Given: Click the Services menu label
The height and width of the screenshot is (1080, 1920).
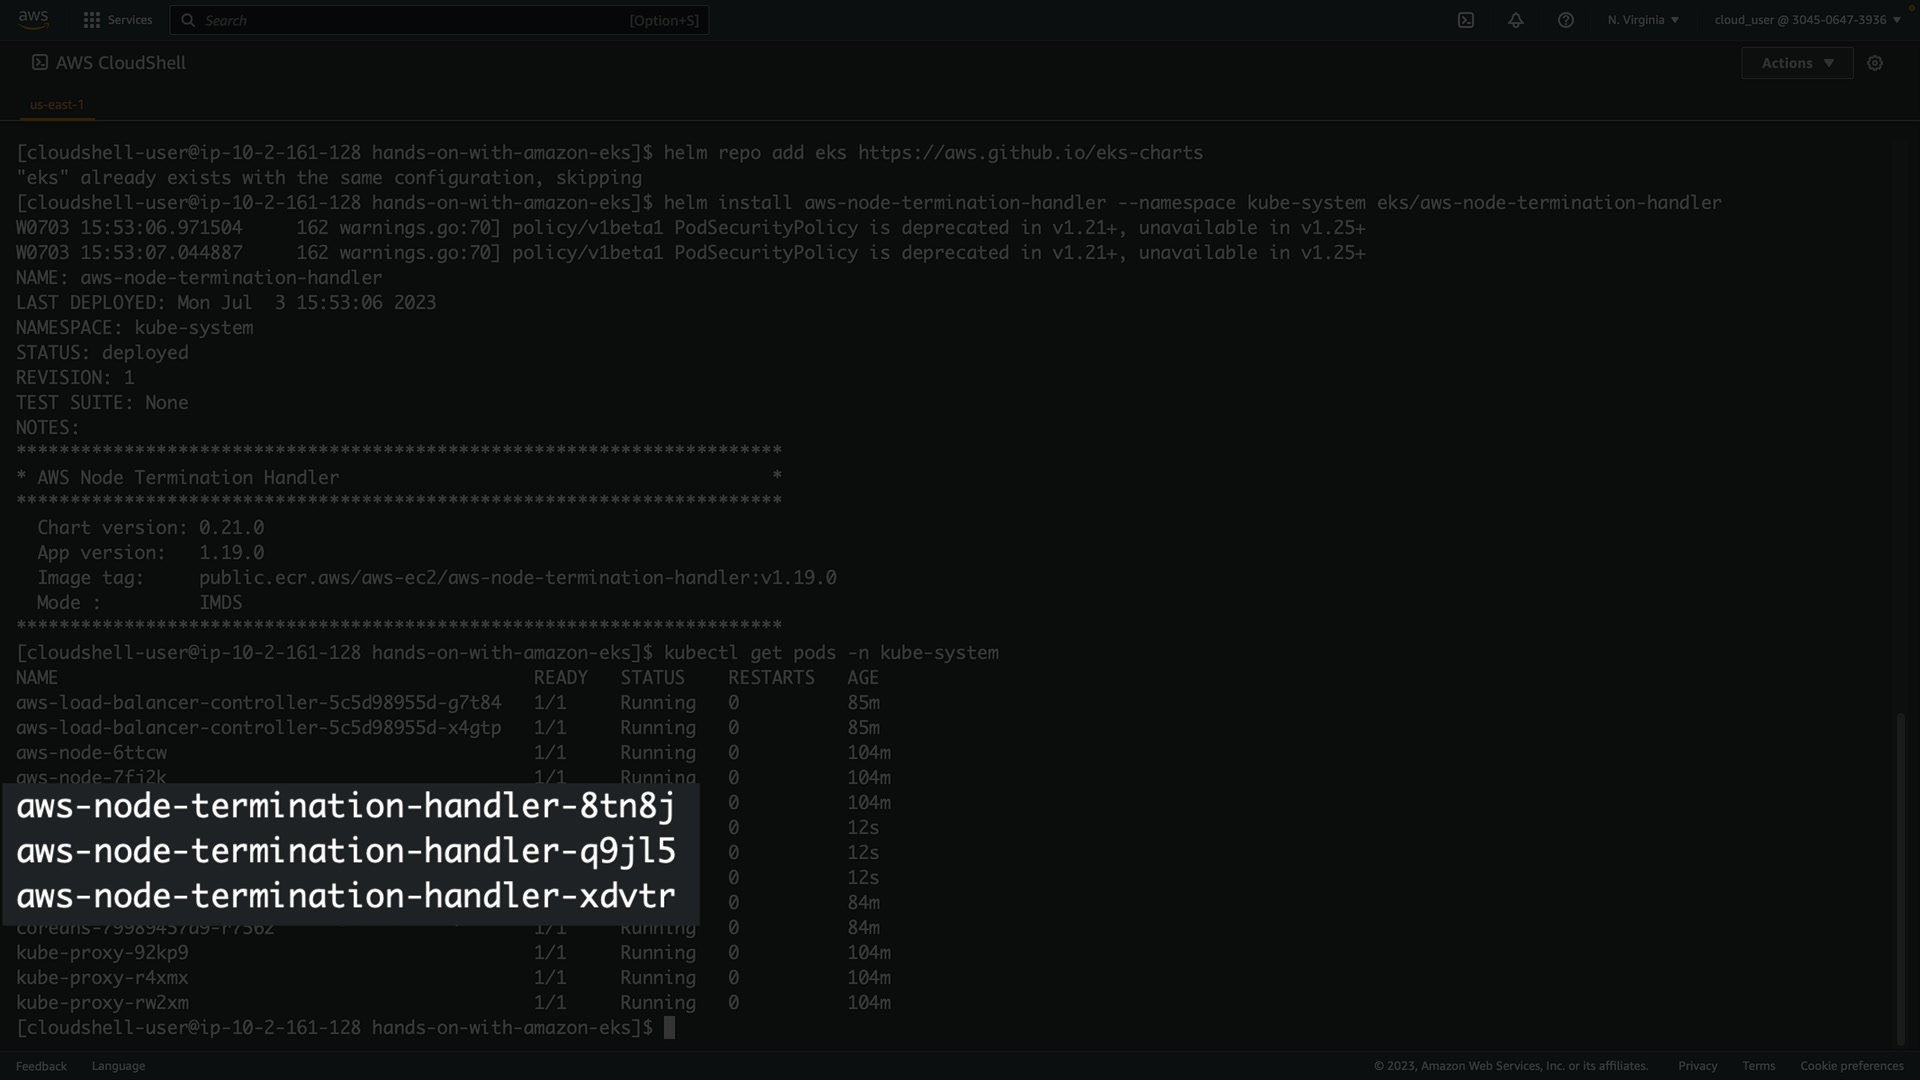Looking at the screenshot, I should point(130,20).
